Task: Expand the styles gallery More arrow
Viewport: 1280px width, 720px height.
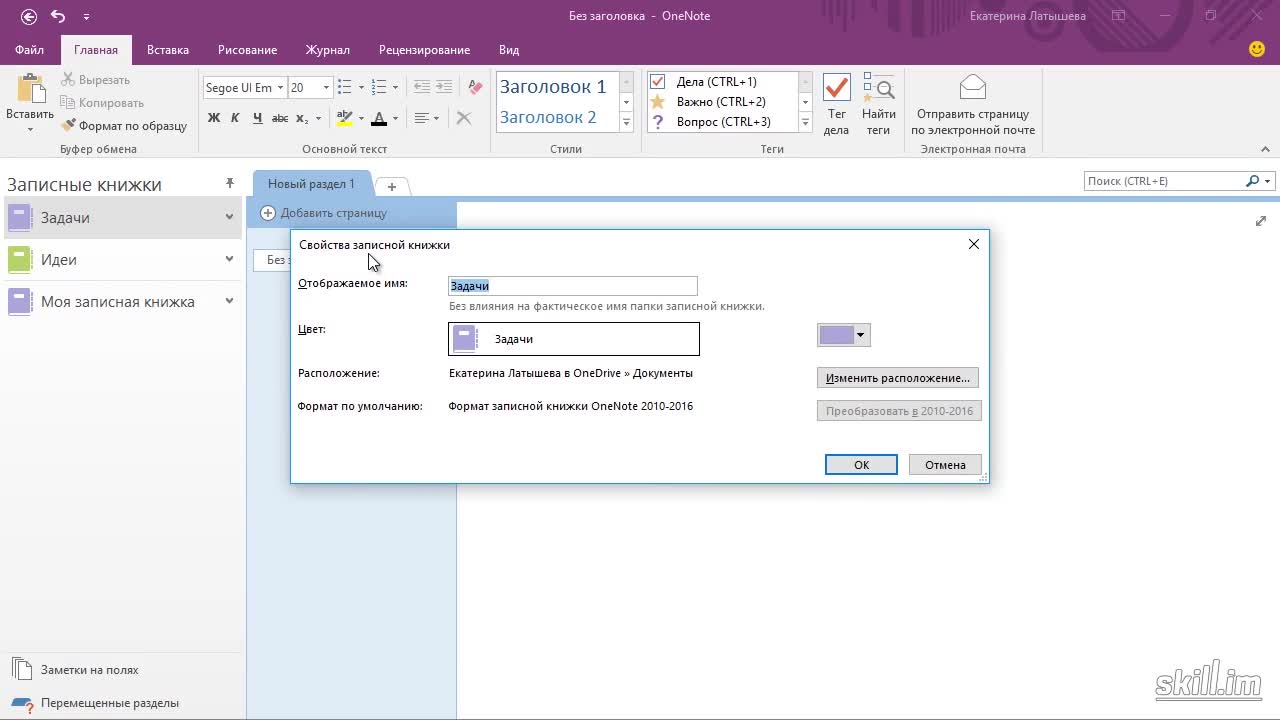Action: pos(626,123)
